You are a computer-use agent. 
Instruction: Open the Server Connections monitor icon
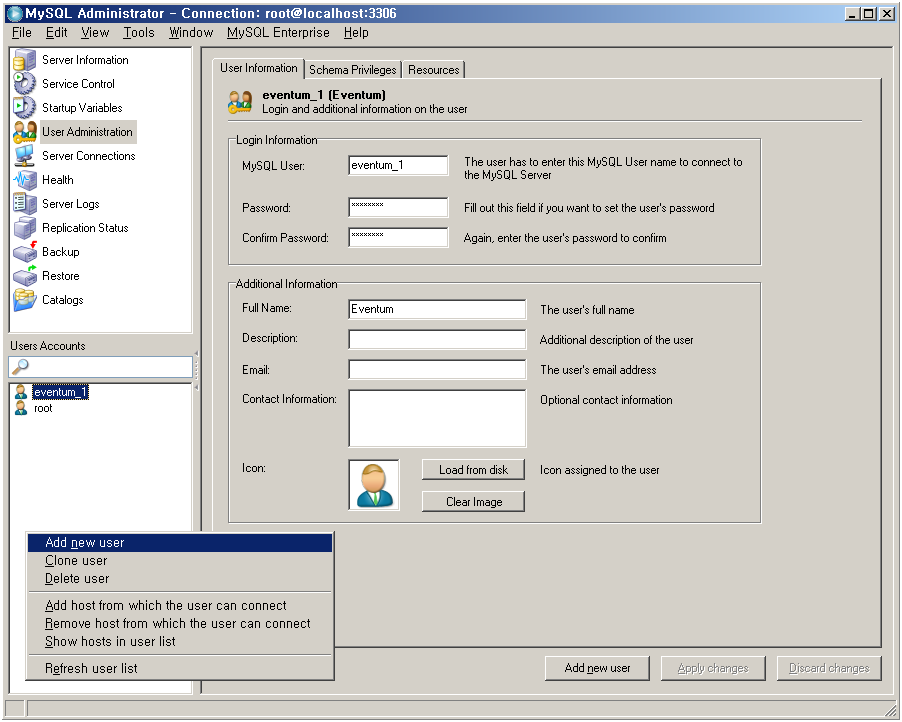tap(25, 156)
